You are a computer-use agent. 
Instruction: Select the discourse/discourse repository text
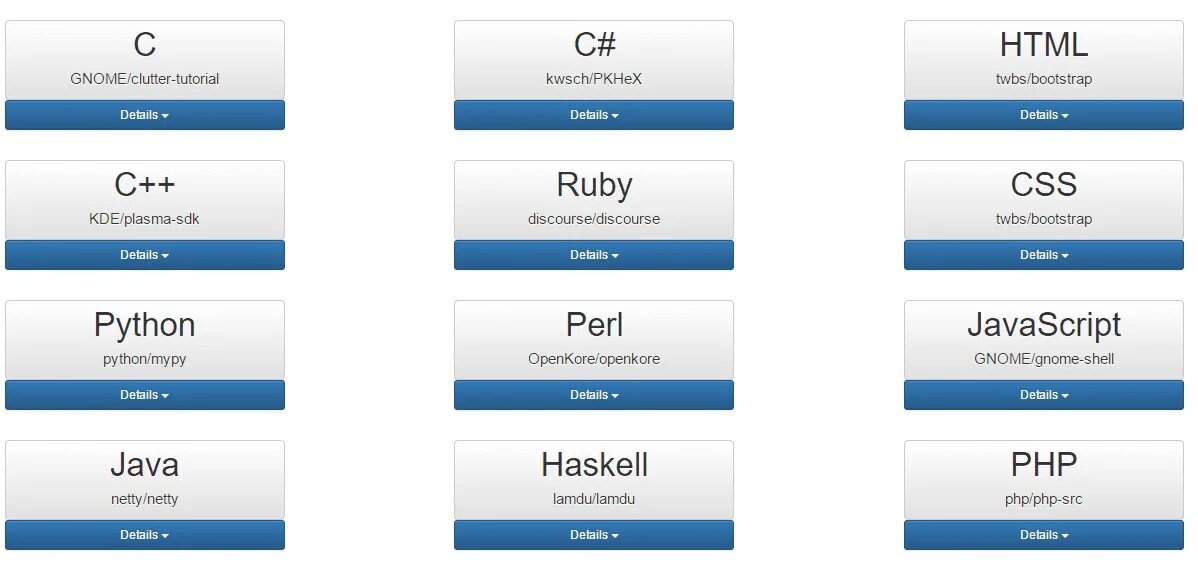(x=594, y=219)
